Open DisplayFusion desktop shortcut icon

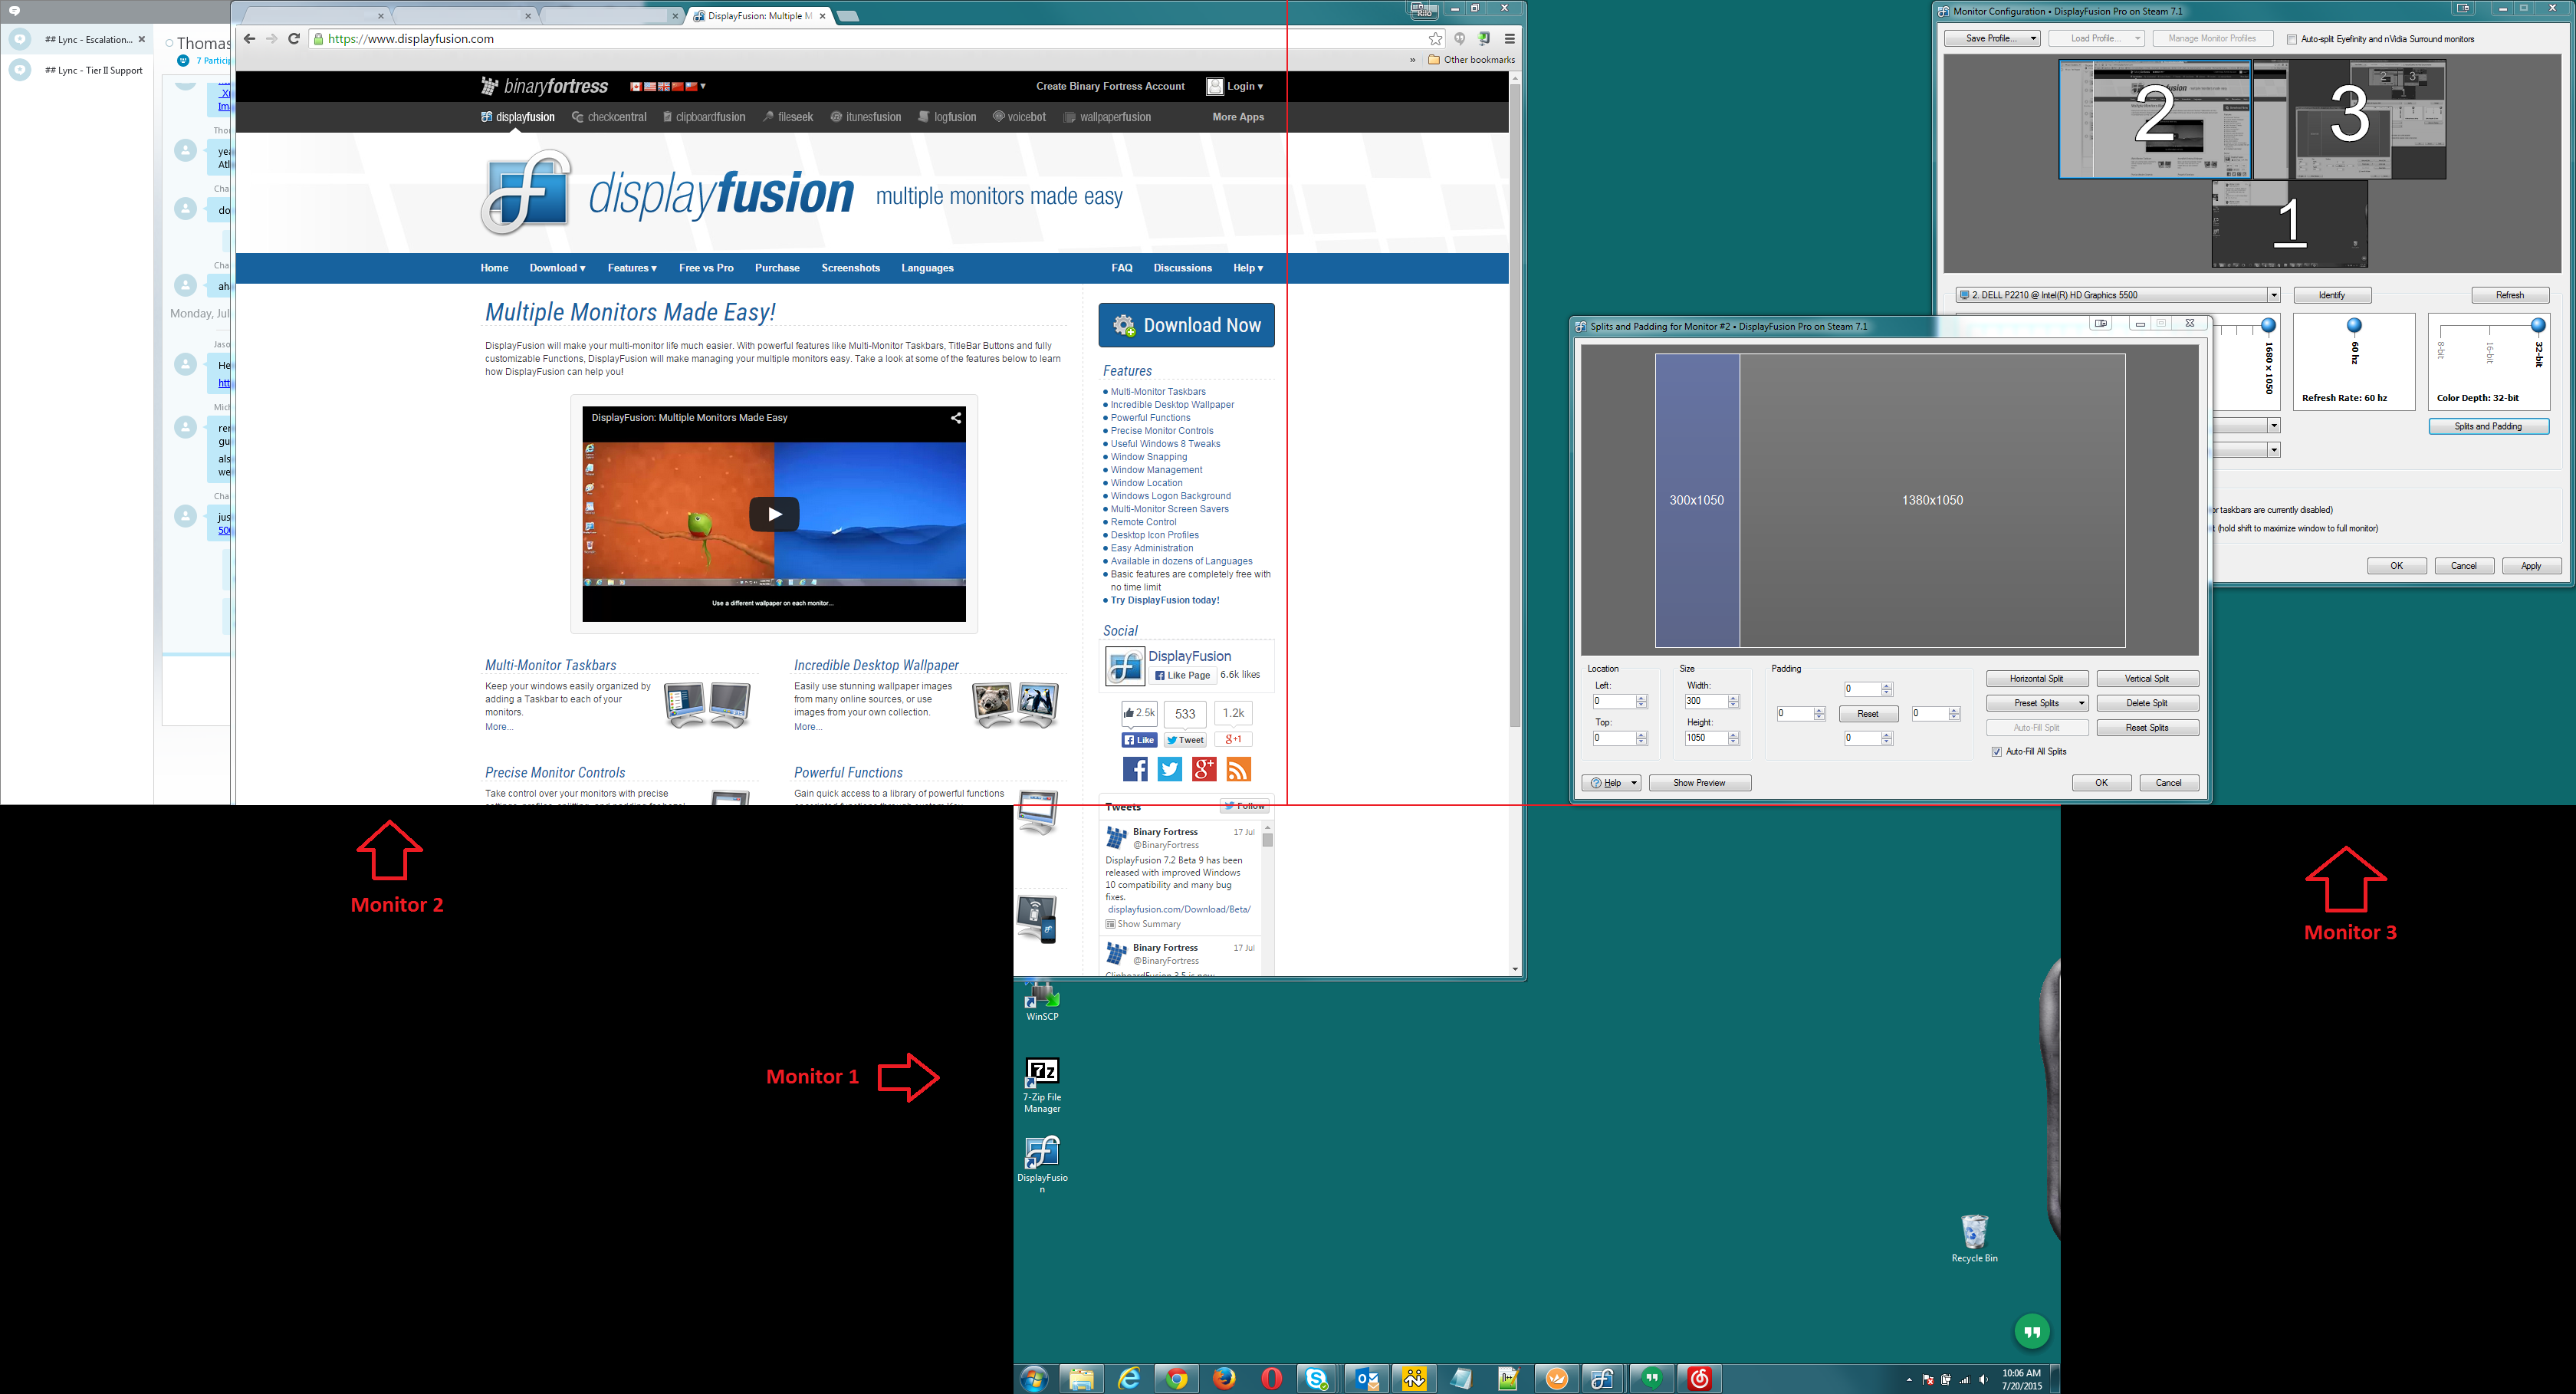point(1042,1153)
